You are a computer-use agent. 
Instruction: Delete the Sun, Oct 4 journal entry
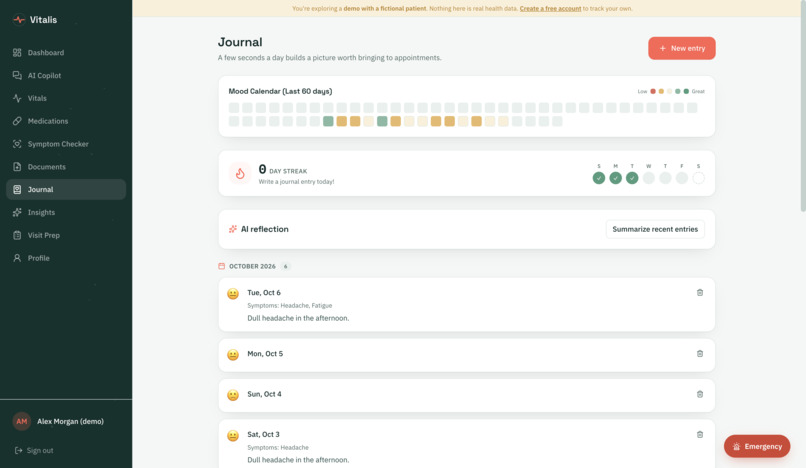[x=700, y=394]
